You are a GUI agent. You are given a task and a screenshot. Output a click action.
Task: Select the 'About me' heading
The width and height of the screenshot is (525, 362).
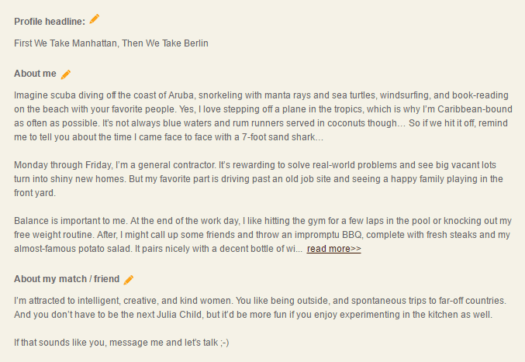(x=35, y=73)
